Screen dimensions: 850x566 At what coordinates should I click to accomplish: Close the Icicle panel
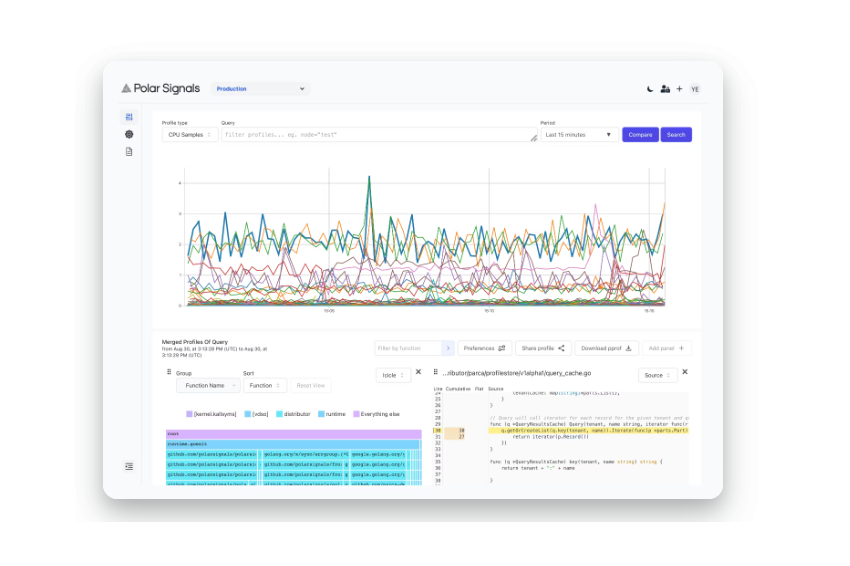(418, 372)
